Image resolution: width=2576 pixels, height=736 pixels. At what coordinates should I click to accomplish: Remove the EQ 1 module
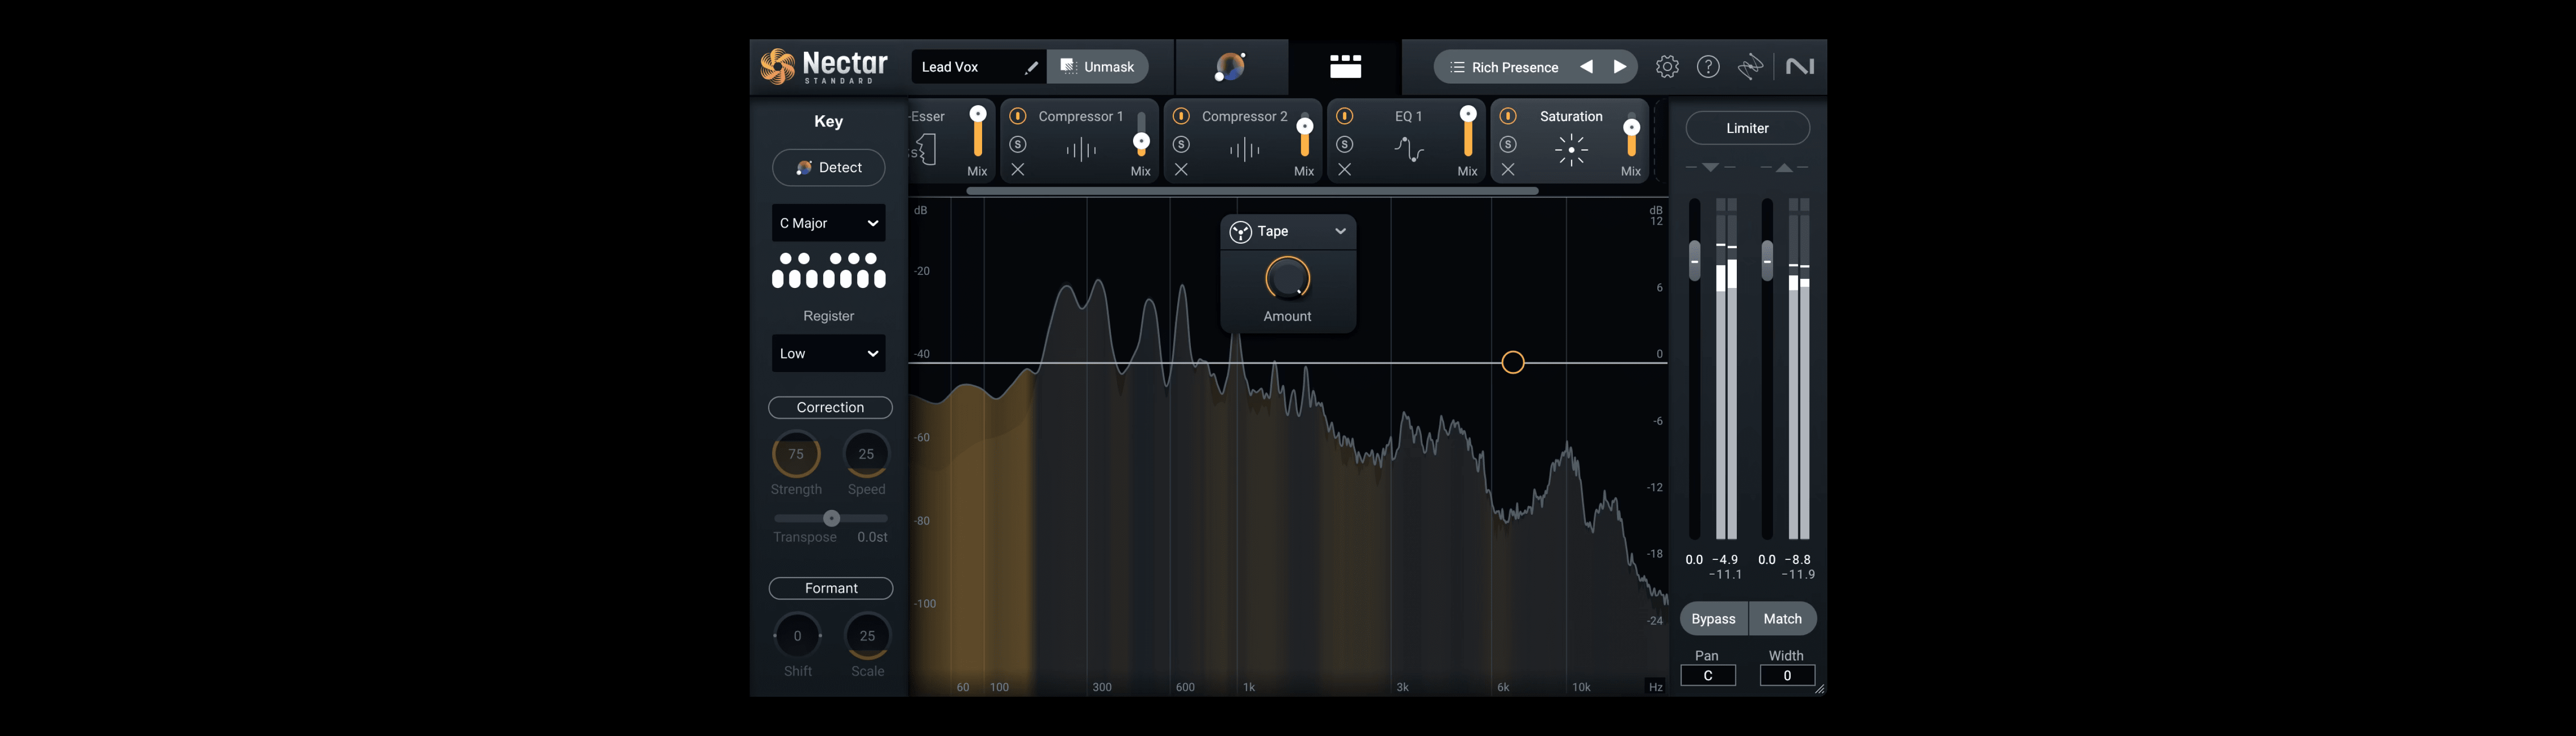(1345, 170)
